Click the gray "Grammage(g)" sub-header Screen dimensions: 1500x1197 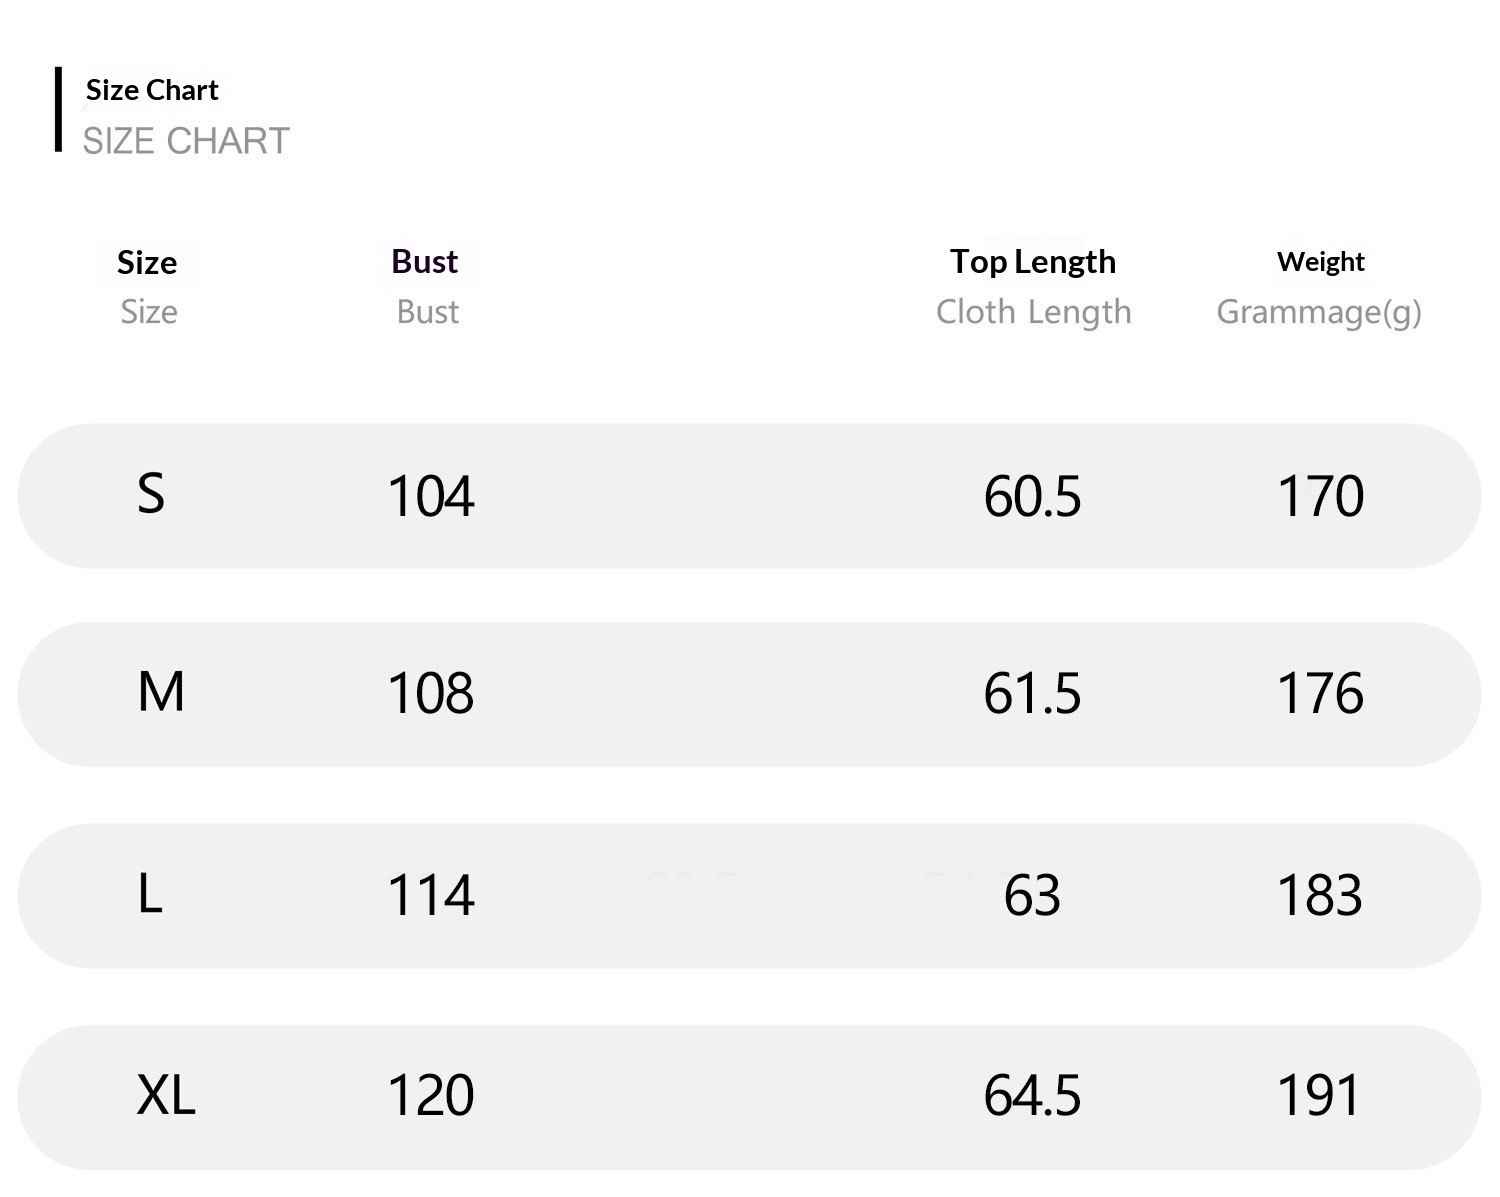tap(1318, 312)
